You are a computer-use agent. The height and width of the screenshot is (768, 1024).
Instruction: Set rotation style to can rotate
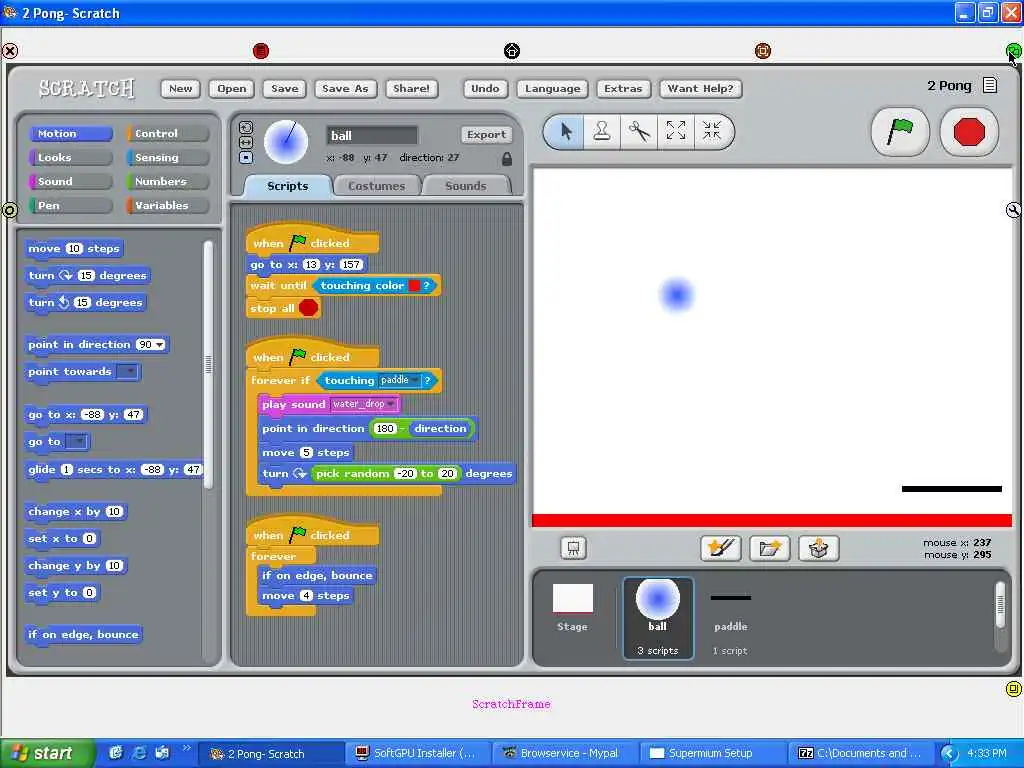(246, 127)
